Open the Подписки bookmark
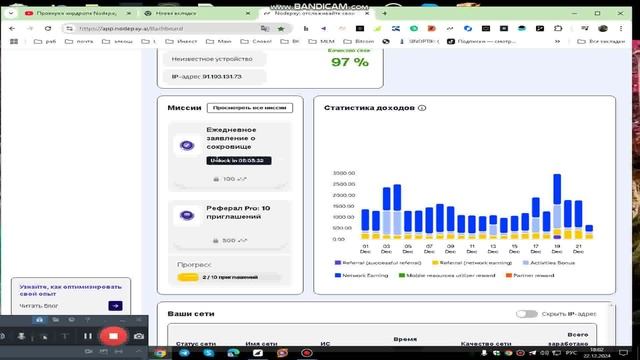This screenshot has width=640, height=360. point(482,41)
